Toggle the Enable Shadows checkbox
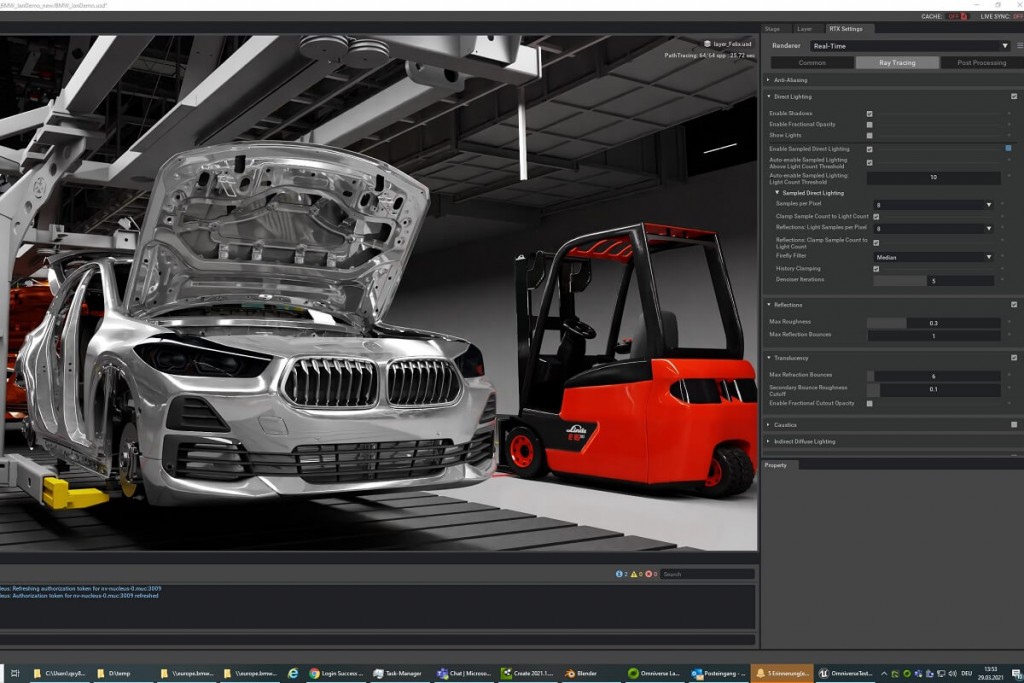The height and width of the screenshot is (683, 1024). [869, 114]
